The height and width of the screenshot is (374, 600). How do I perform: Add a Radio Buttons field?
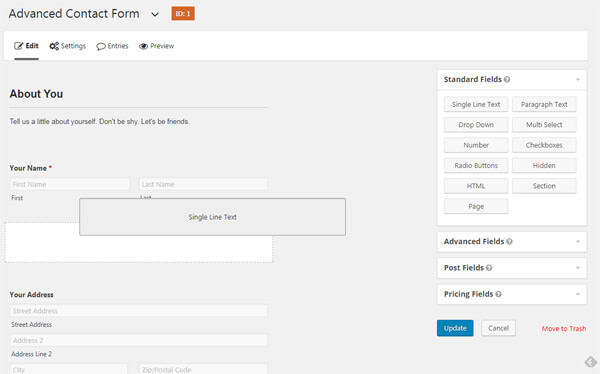pos(476,165)
